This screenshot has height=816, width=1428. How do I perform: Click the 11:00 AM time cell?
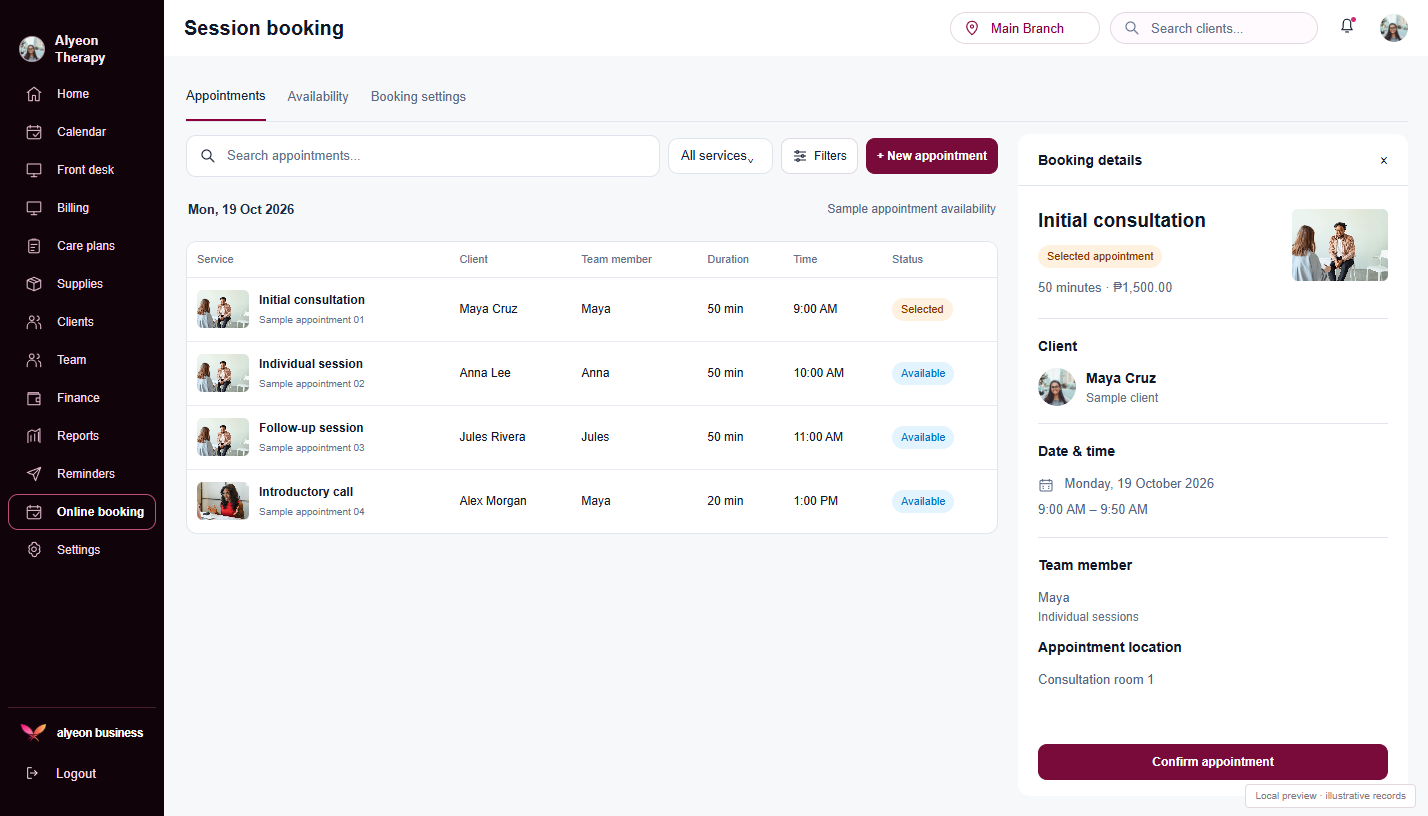[818, 437]
